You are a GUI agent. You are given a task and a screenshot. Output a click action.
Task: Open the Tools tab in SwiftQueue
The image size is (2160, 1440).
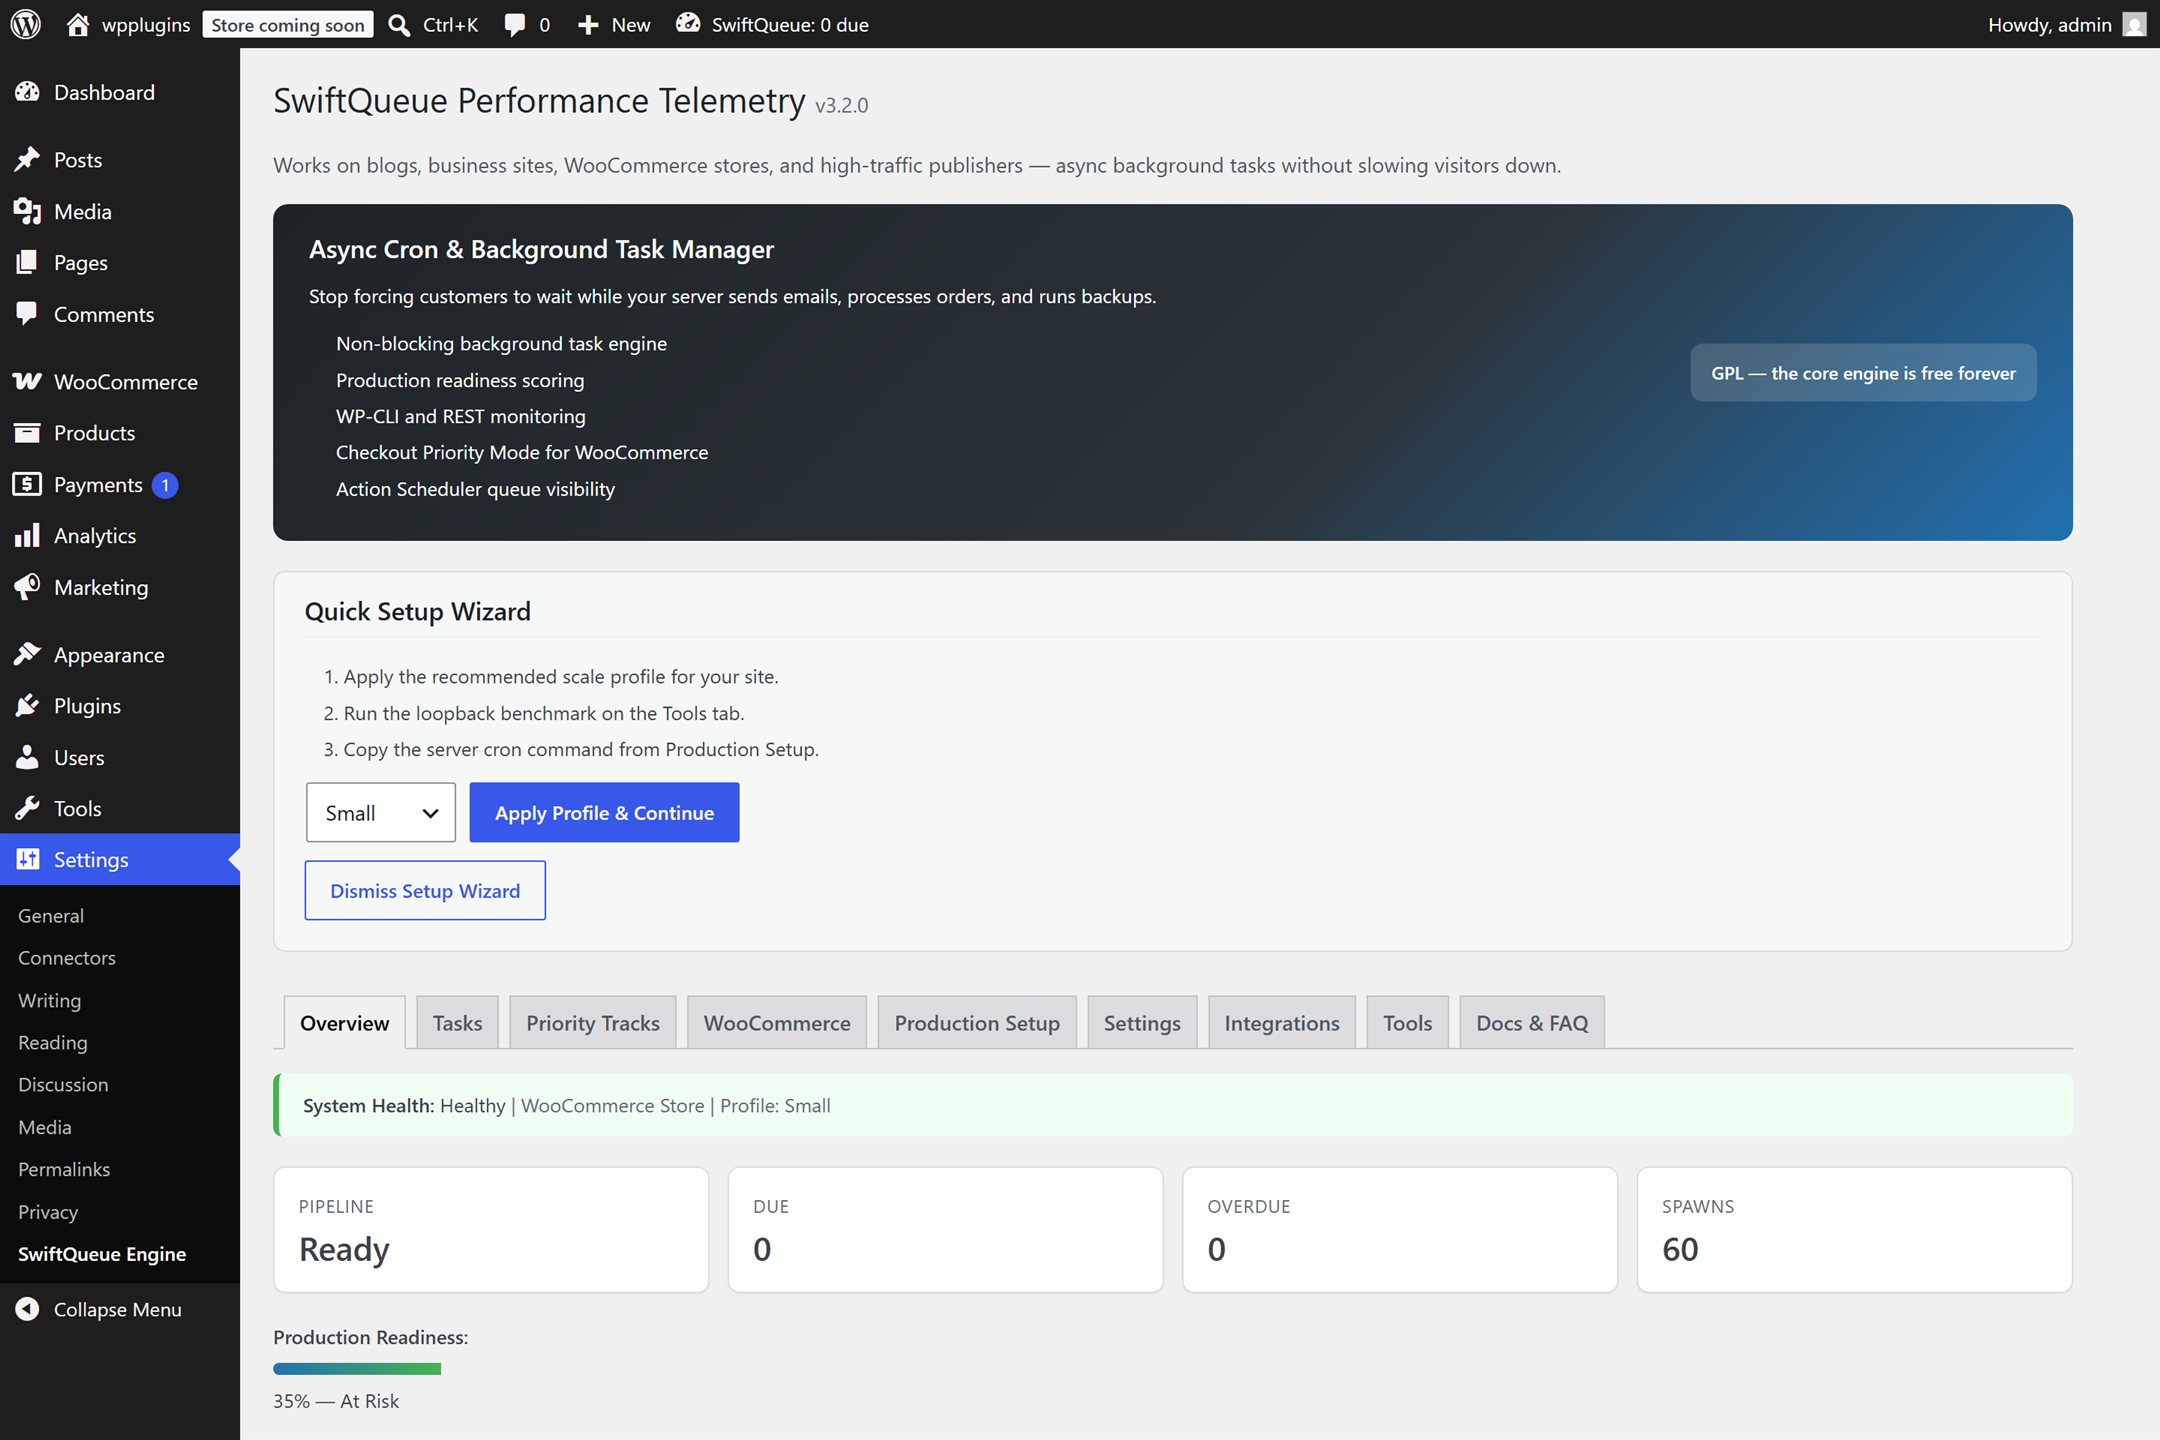[x=1407, y=1022]
